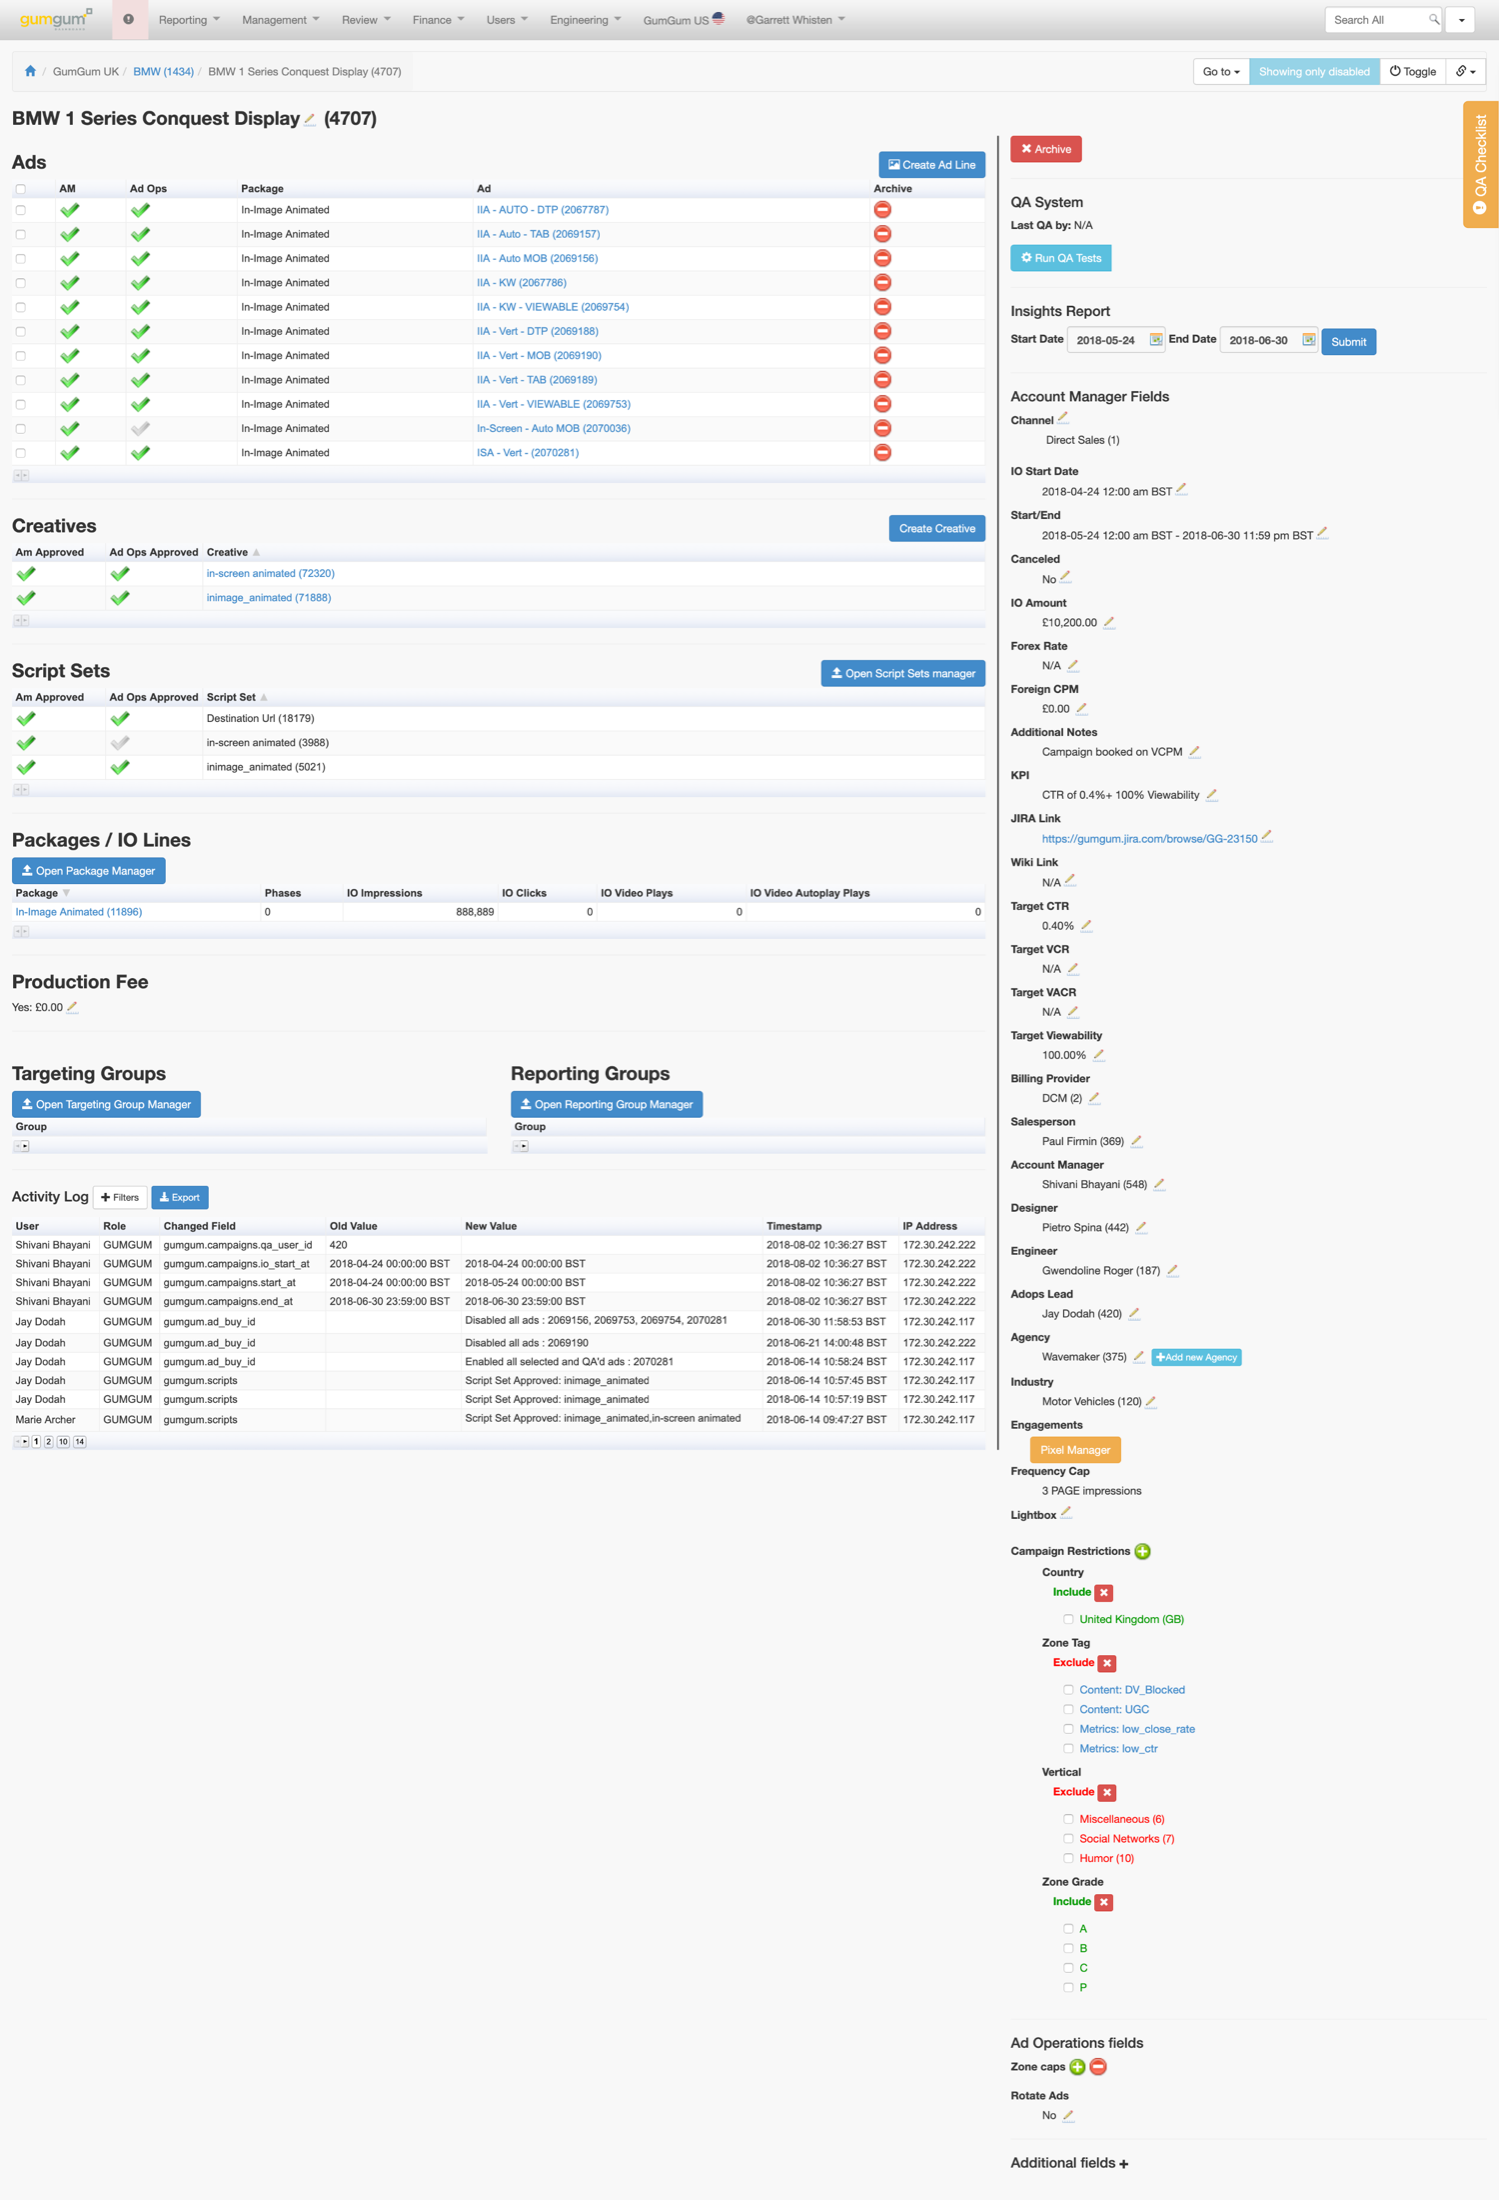Open the Go to dropdown
This screenshot has width=1499, height=2200.
1221,72
